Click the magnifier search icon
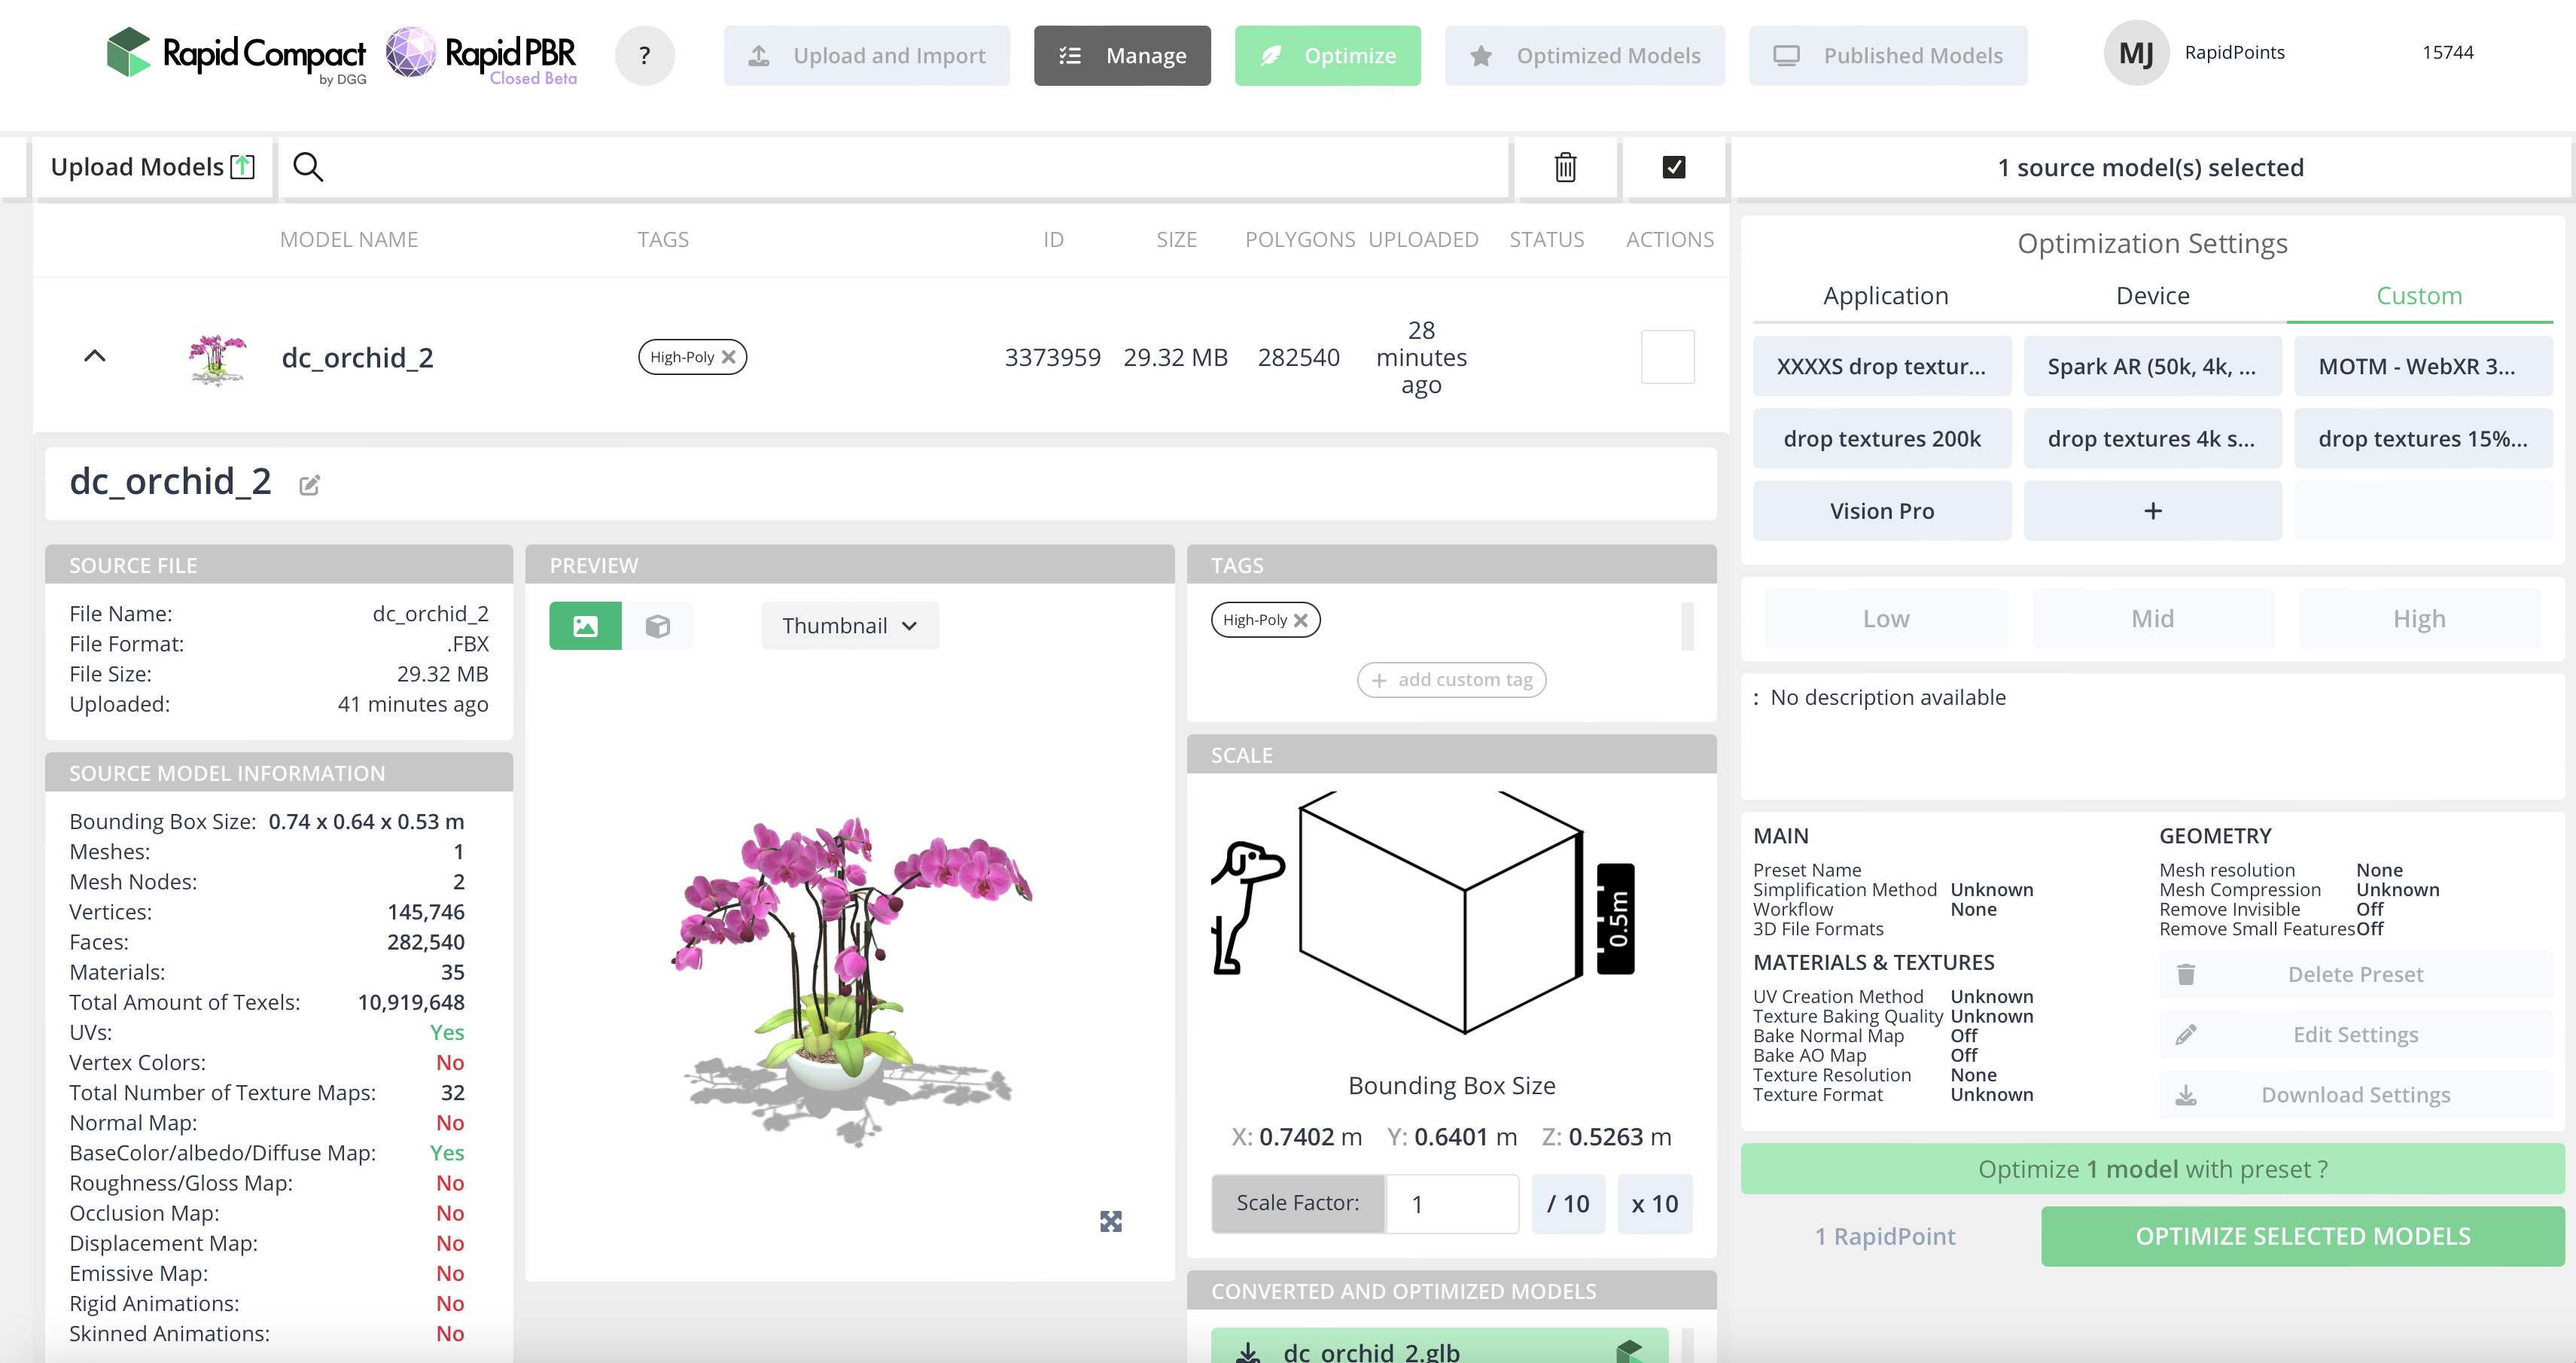 (308, 167)
